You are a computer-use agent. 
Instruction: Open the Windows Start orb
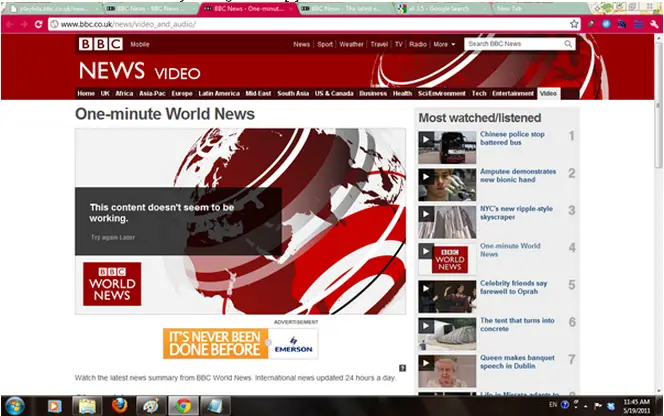tap(14, 406)
